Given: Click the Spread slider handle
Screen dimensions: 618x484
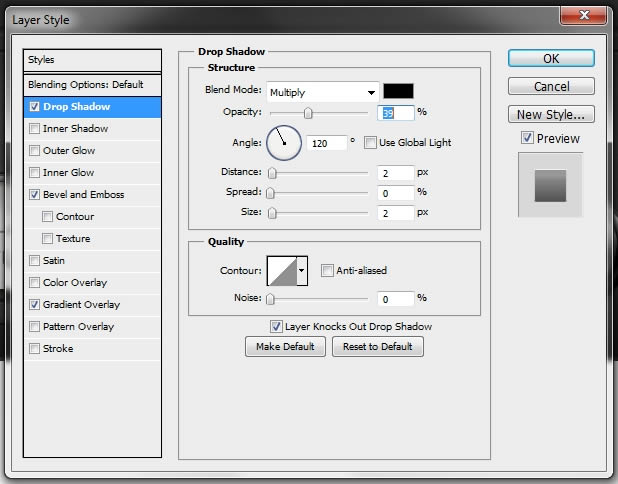Looking at the screenshot, I should click(270, 193).
